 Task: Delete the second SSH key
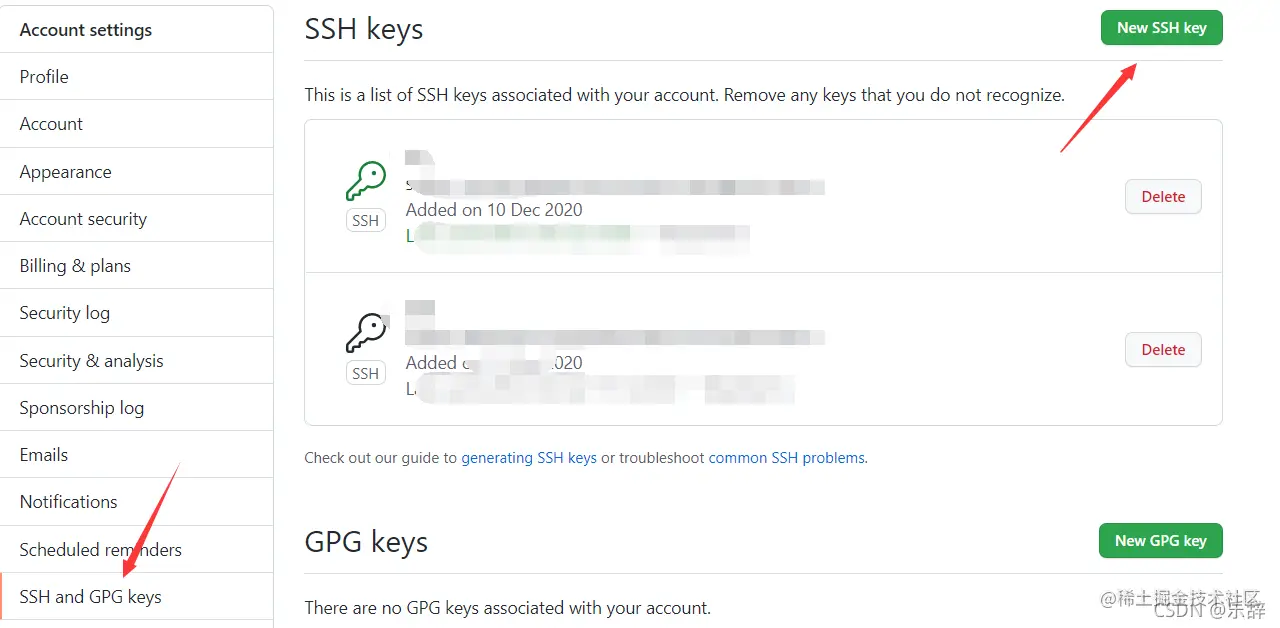pos(1163,350)
